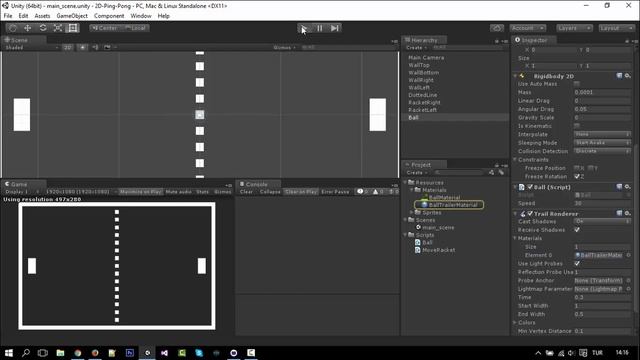Click Mute audio in Game view

tap(178, 191)
